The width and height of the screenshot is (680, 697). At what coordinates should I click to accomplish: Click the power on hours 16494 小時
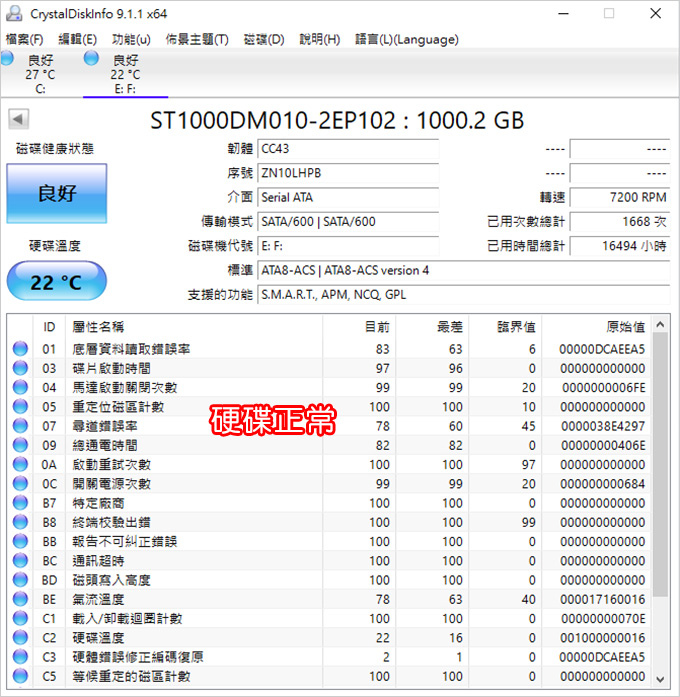tap(620, 246)
